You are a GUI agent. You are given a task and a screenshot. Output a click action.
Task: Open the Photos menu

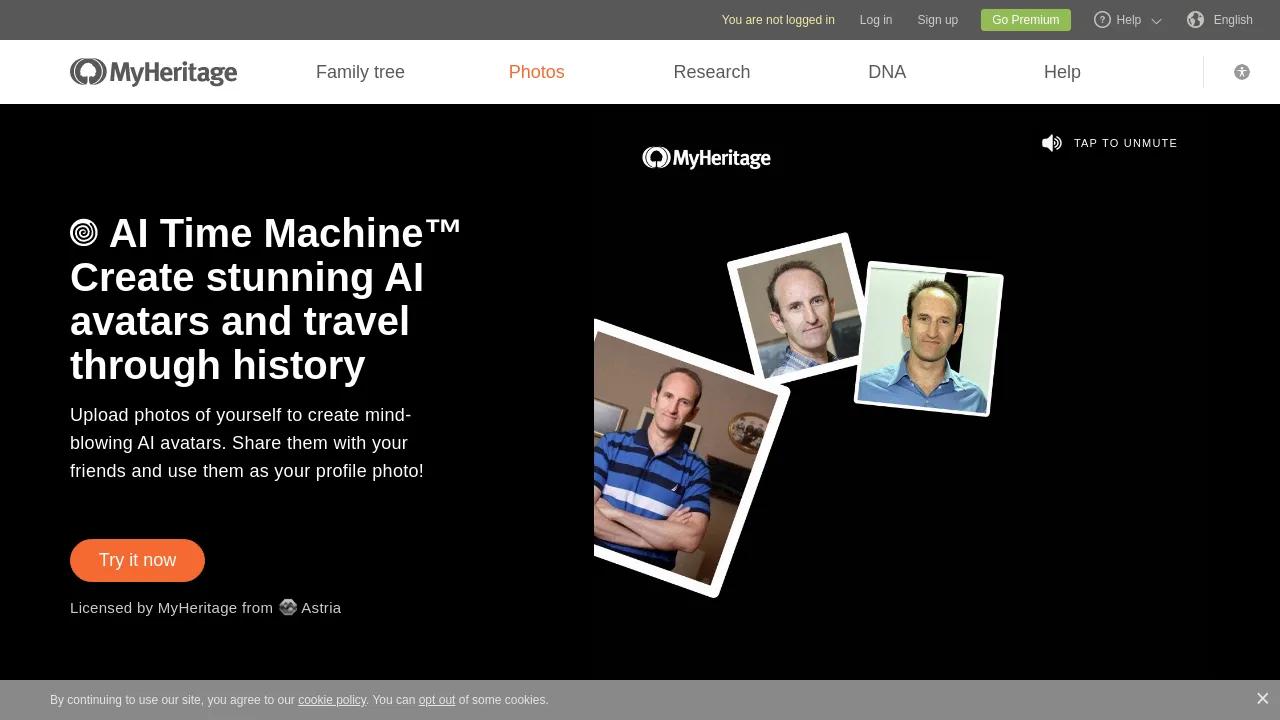(536, 72)
